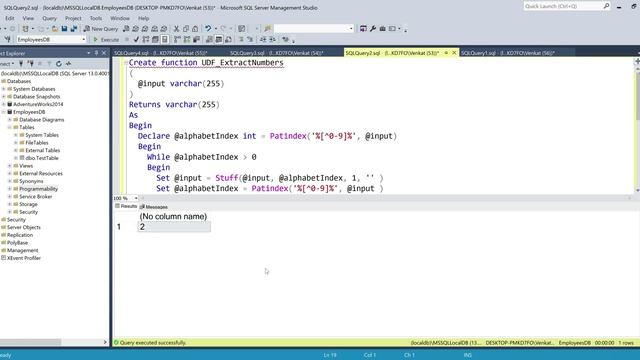The image size is (640, 360).
Task: Click the Uncomment selected lines icon
Action: pos(250,40)
